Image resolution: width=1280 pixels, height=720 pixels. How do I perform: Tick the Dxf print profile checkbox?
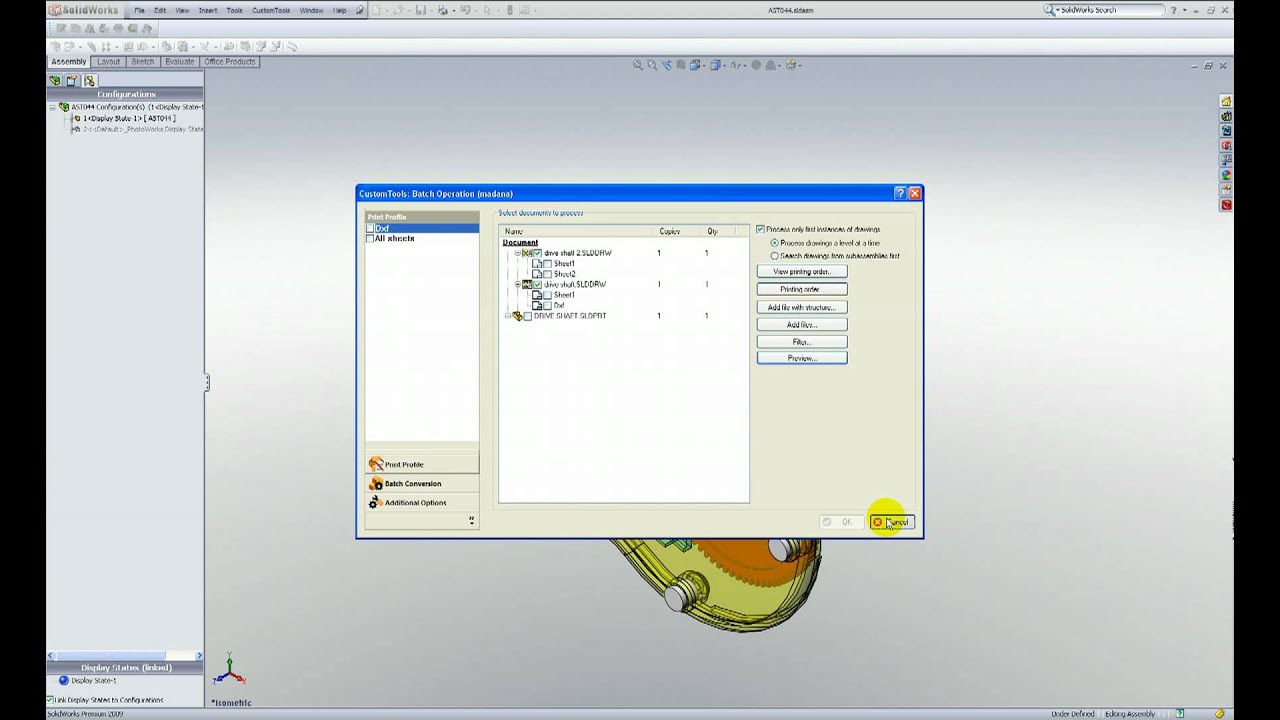pos(370,229)
